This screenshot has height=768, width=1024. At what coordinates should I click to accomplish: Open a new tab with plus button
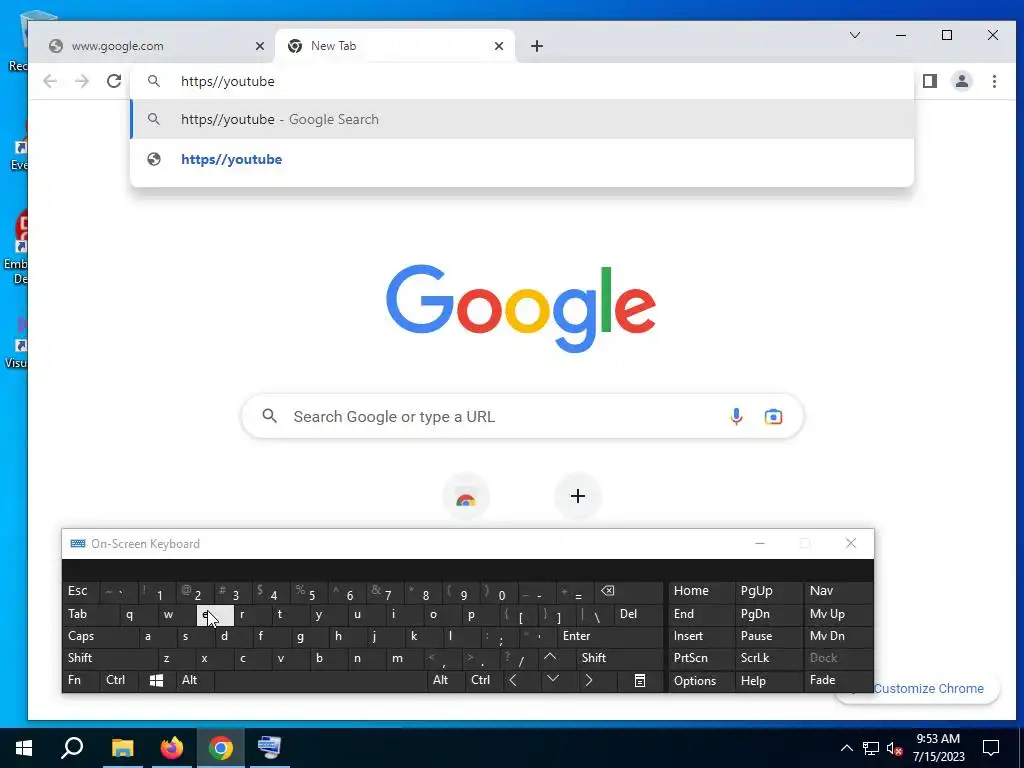pos(537,46)
